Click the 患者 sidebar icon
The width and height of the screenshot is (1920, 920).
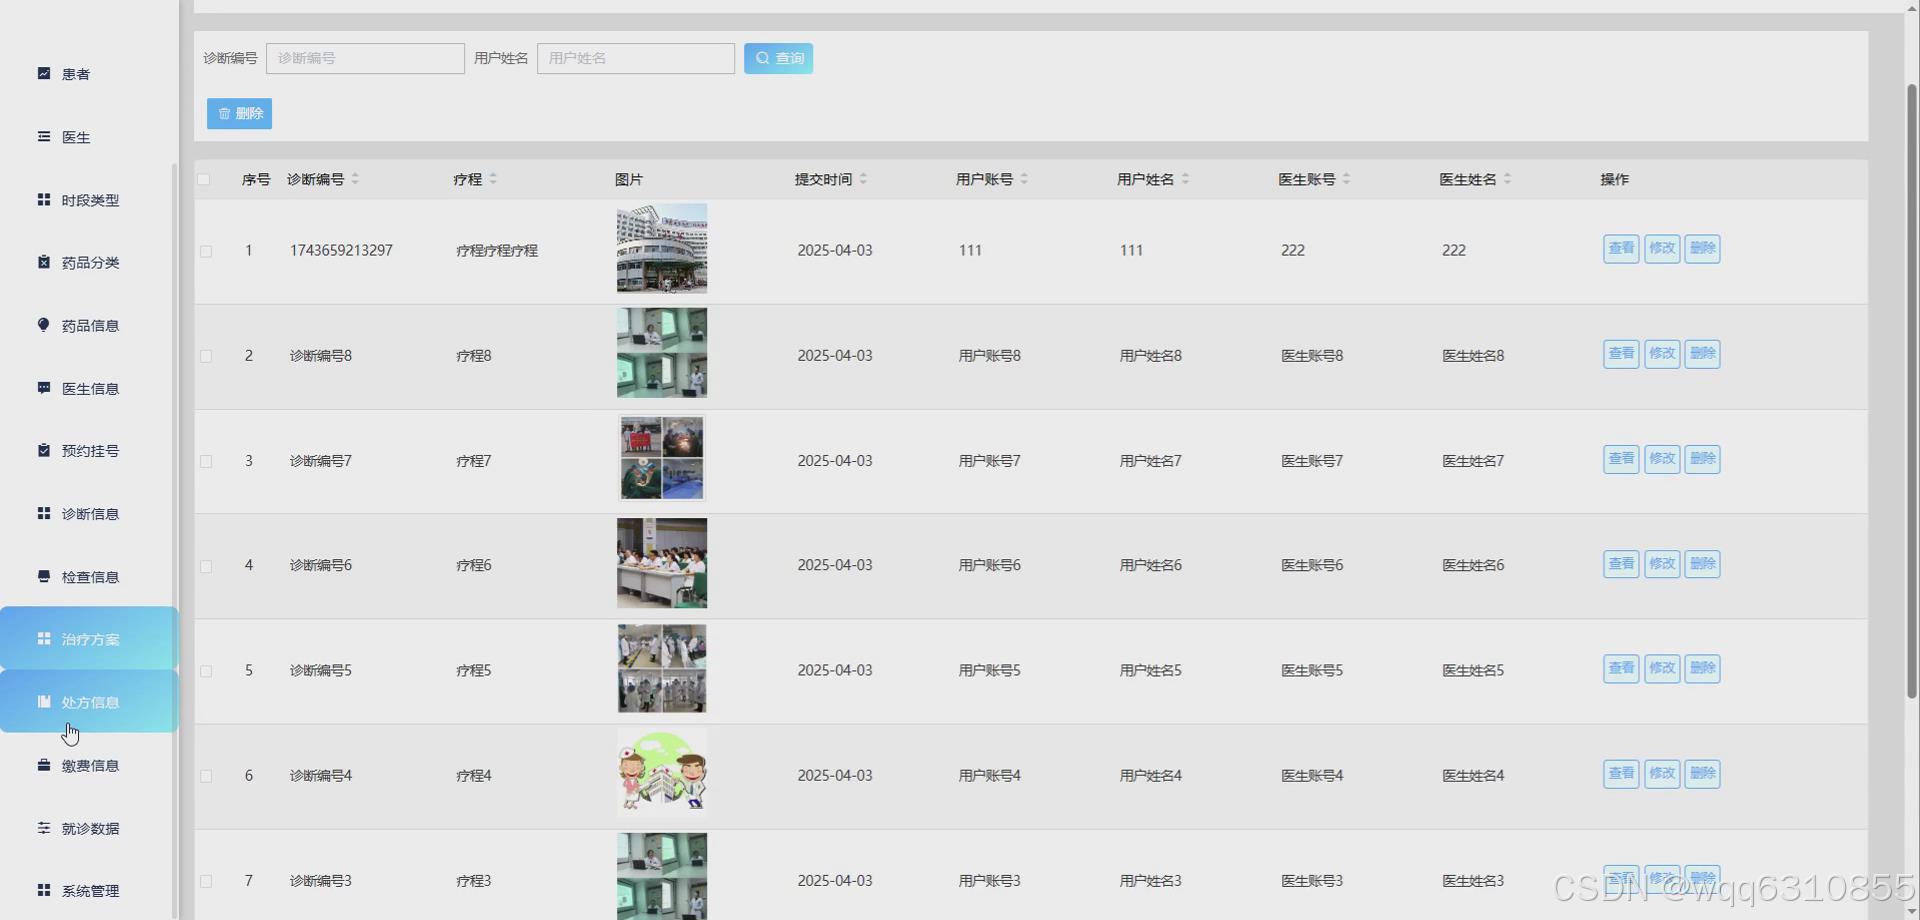point(44,73)
